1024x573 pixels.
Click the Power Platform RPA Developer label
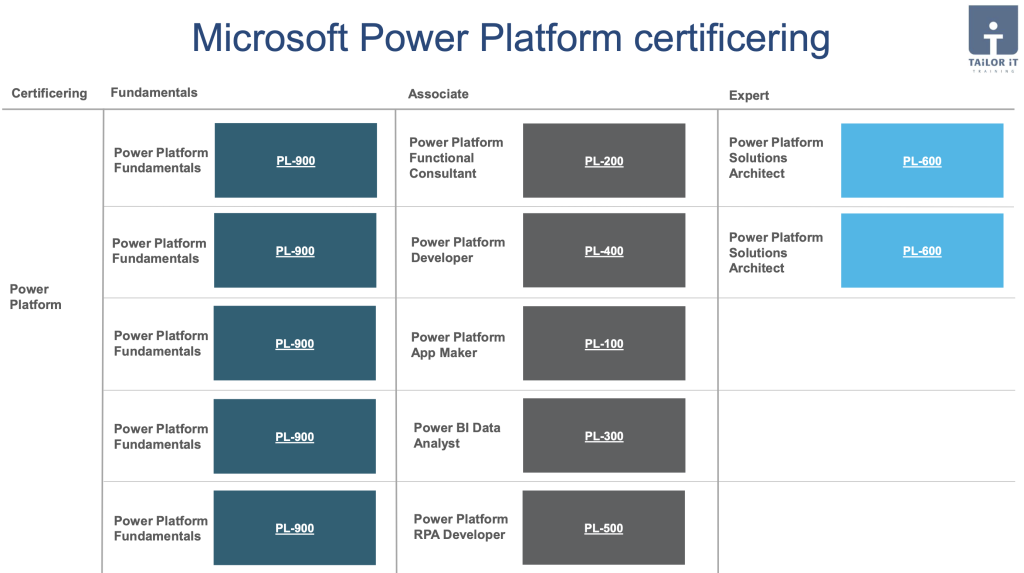pyautogui.click(x=460, y=527)
